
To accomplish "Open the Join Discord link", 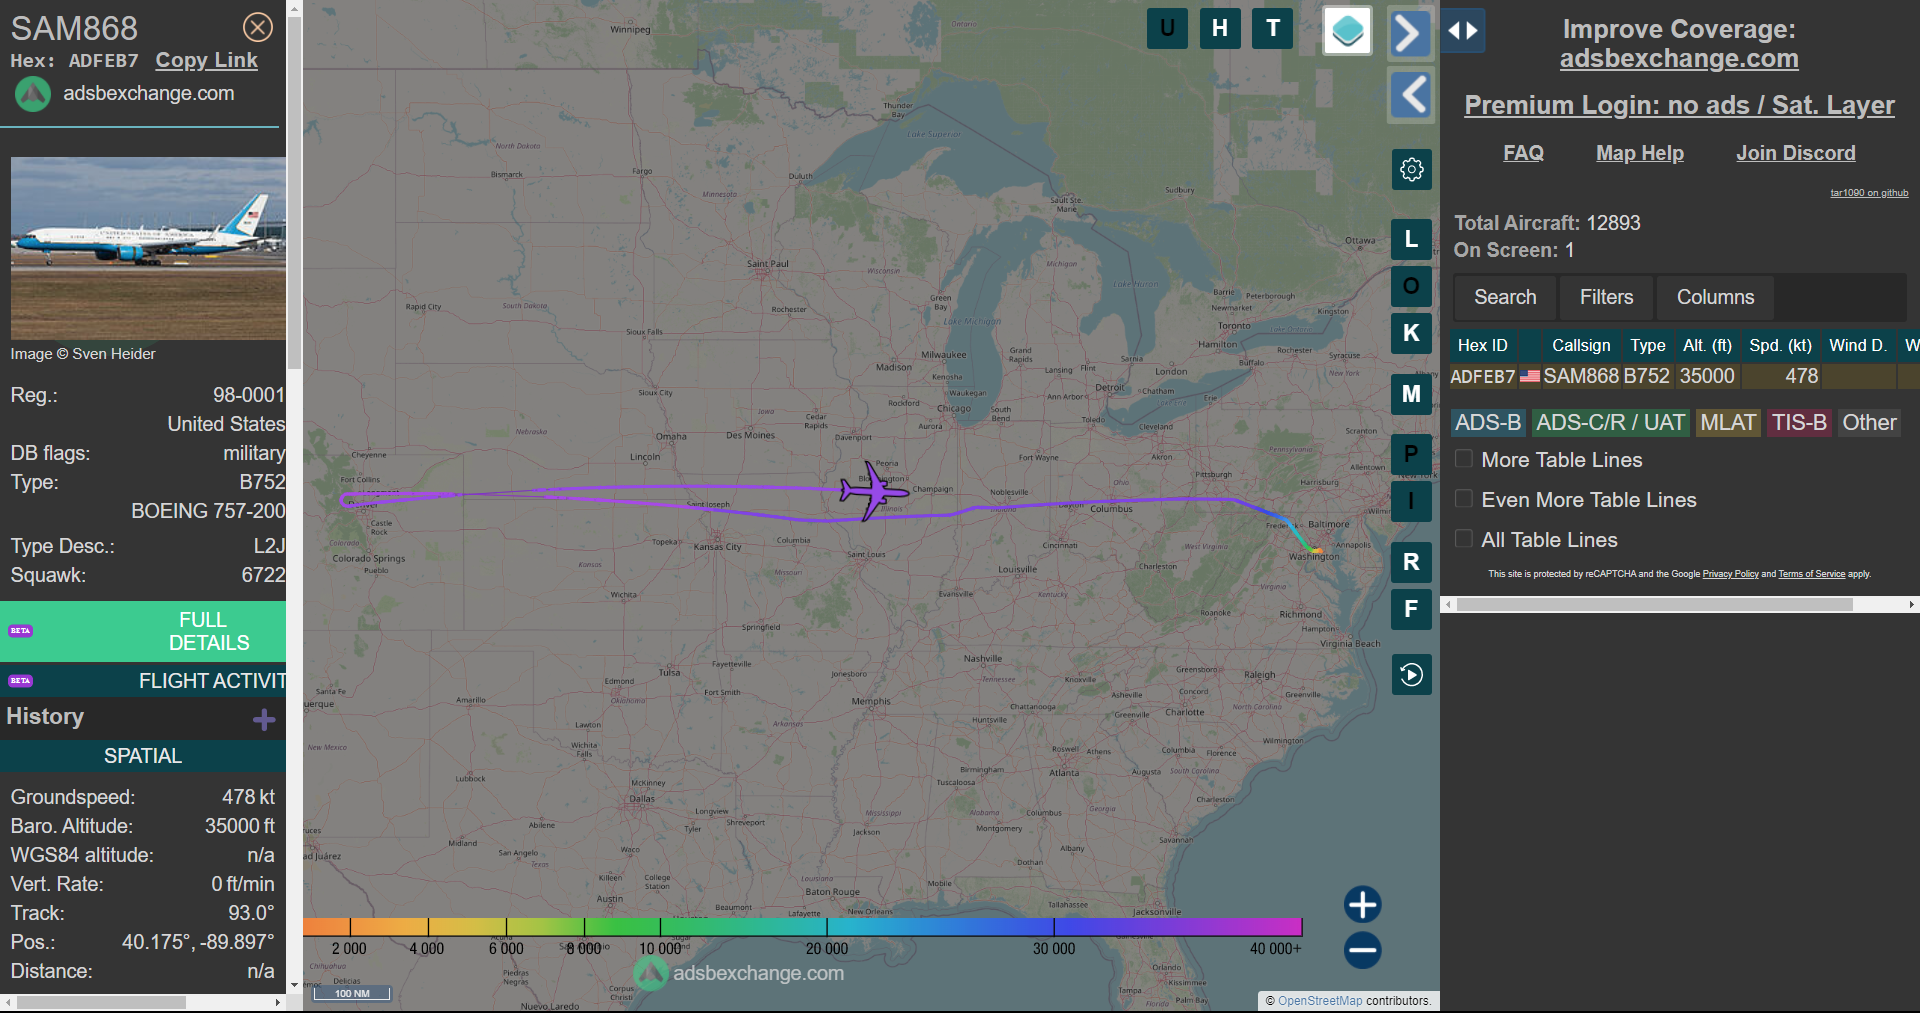I will pyautogui.click(x=1796, y=153).
